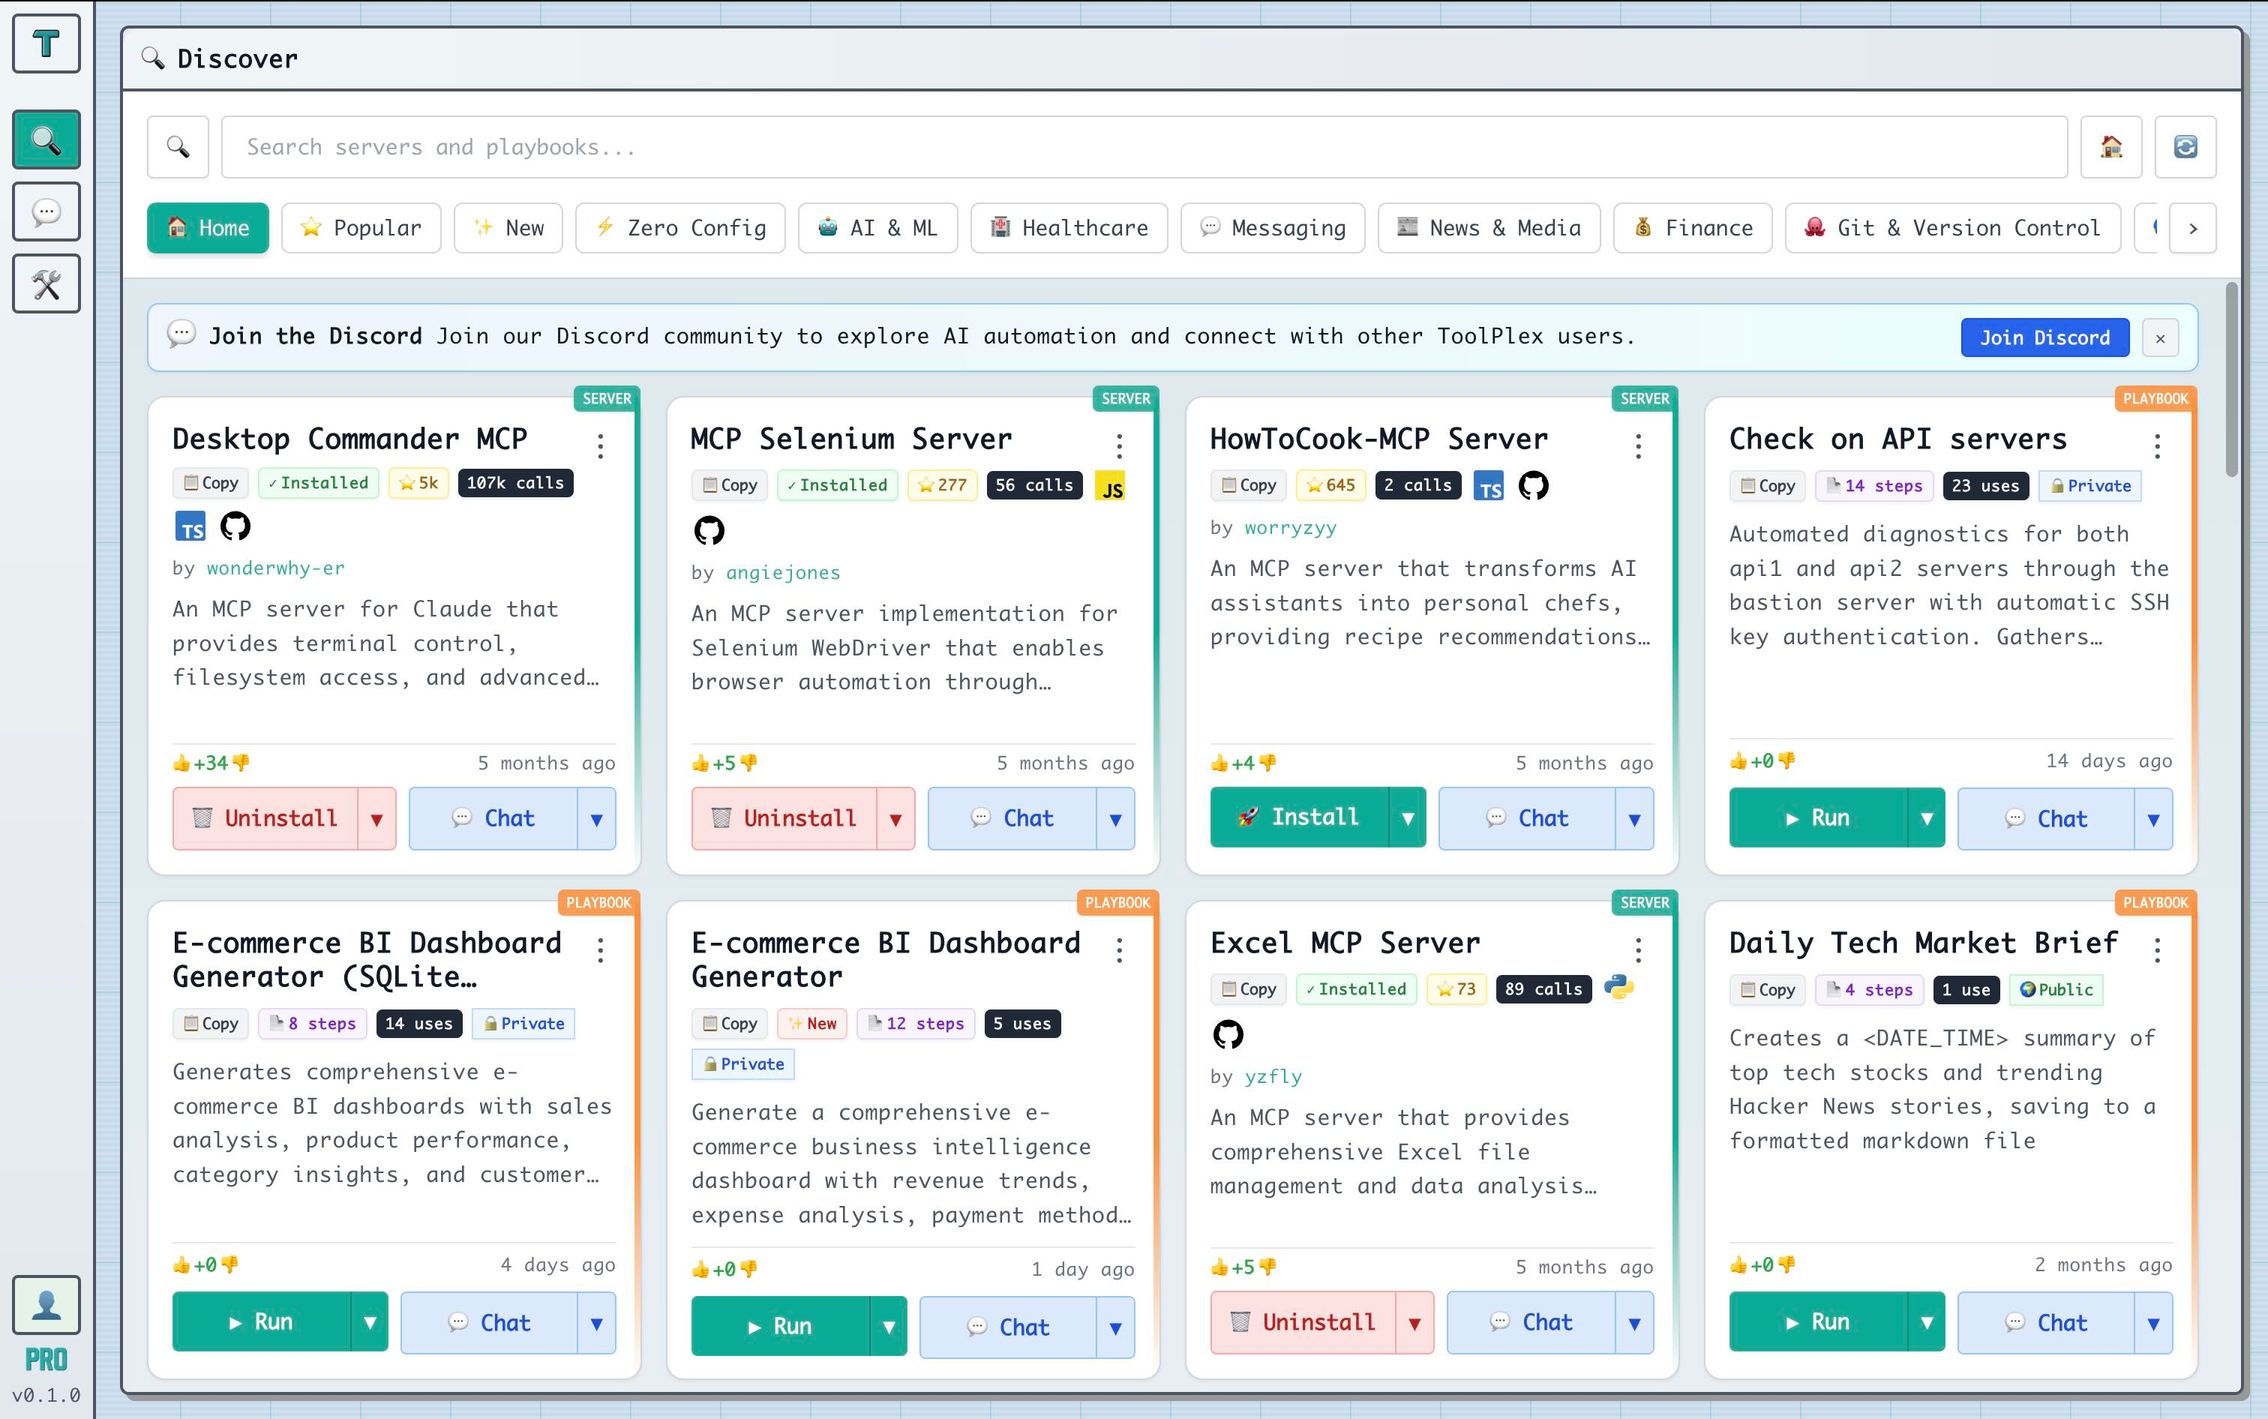Refresh results using the refresh icon

tap(2186, 146)
